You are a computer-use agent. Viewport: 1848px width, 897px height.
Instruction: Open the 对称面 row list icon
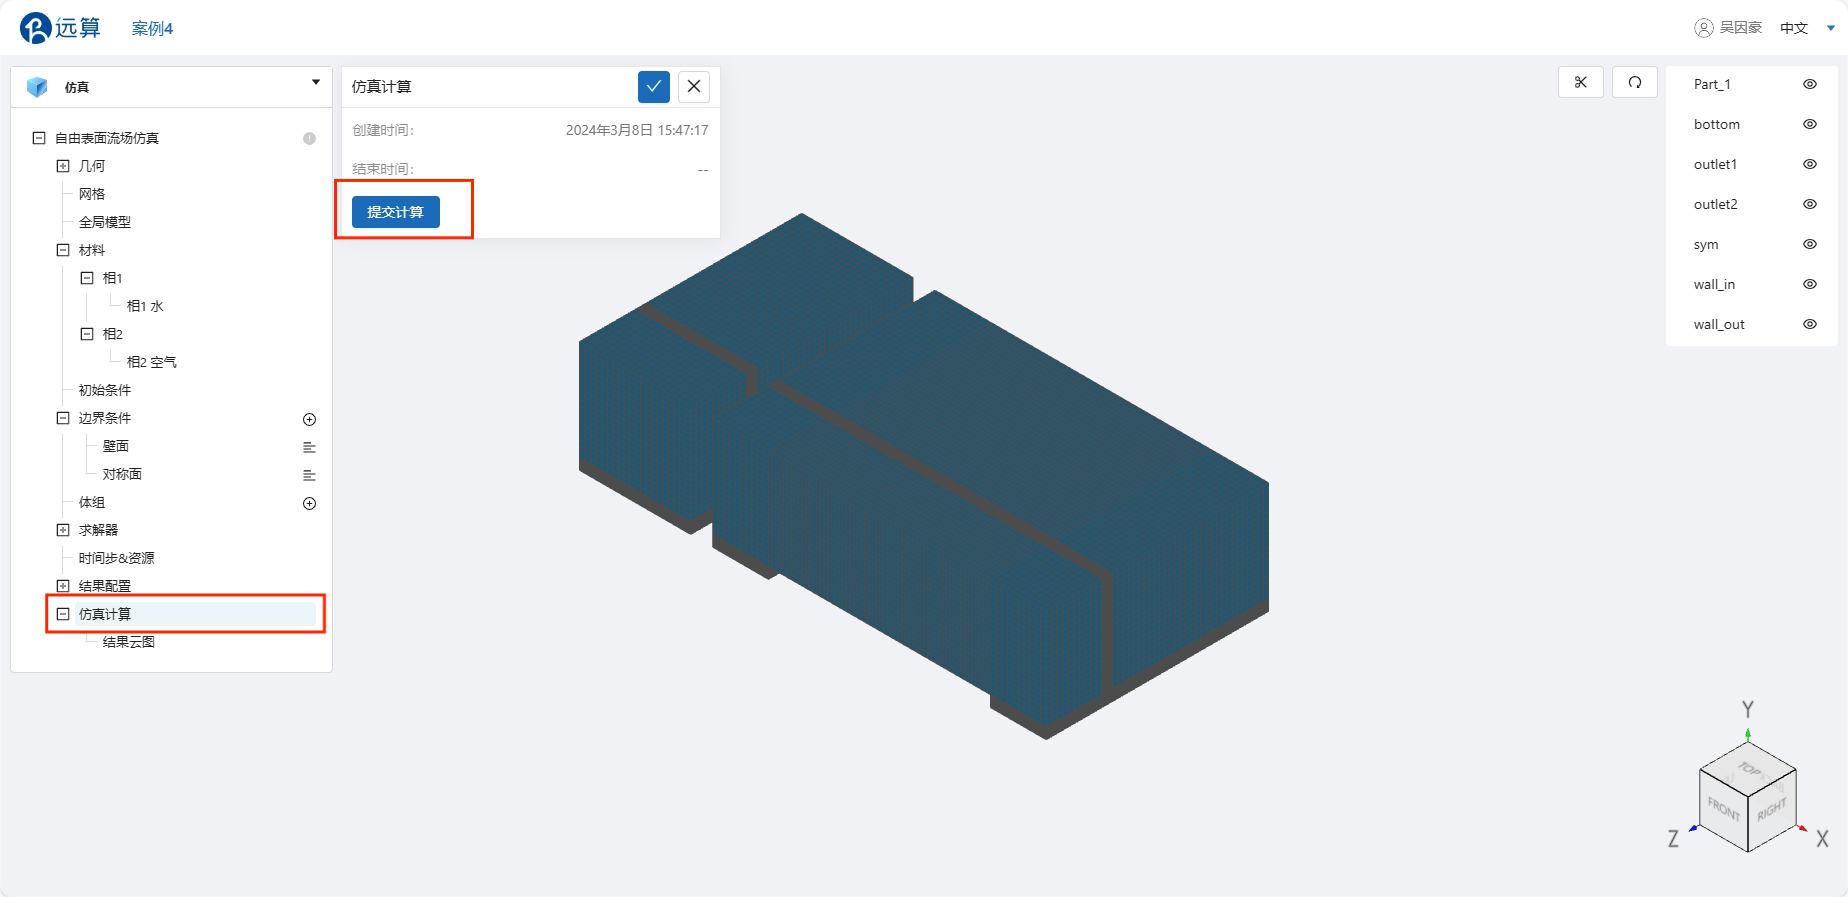click(x=310, y=475)
